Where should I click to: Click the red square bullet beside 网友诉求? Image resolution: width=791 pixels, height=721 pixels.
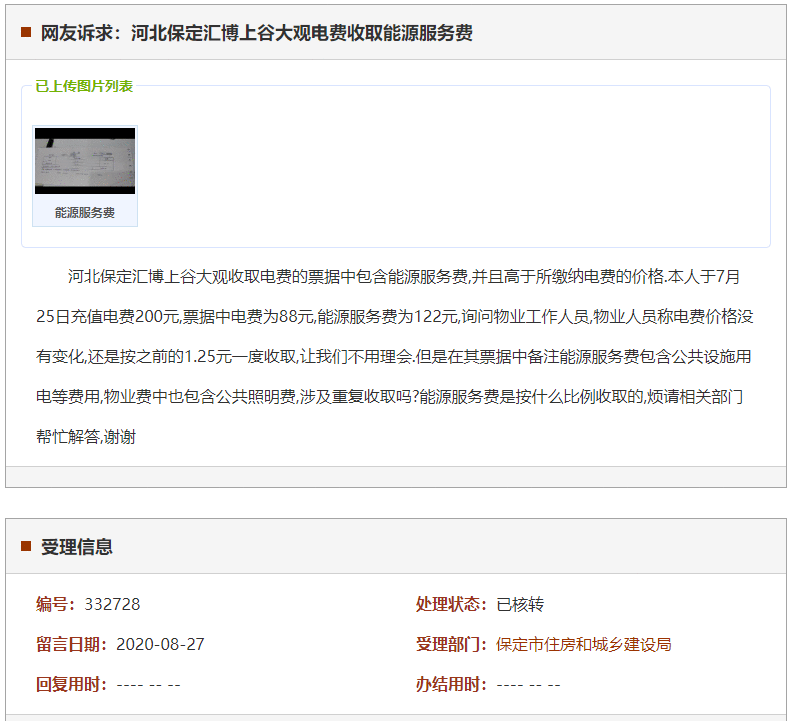click(26, 33)
